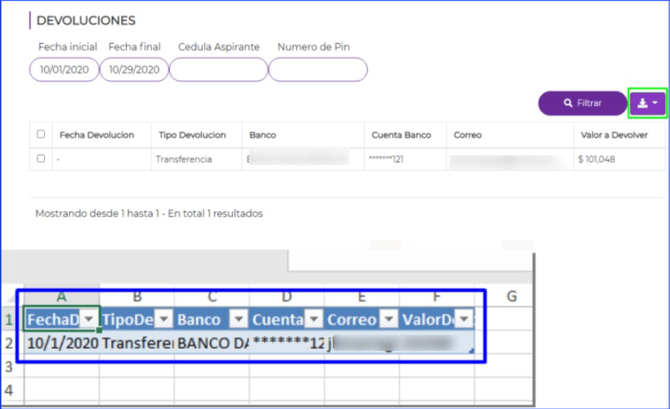
Task: Click the download export button
Action: pos(647,103)
